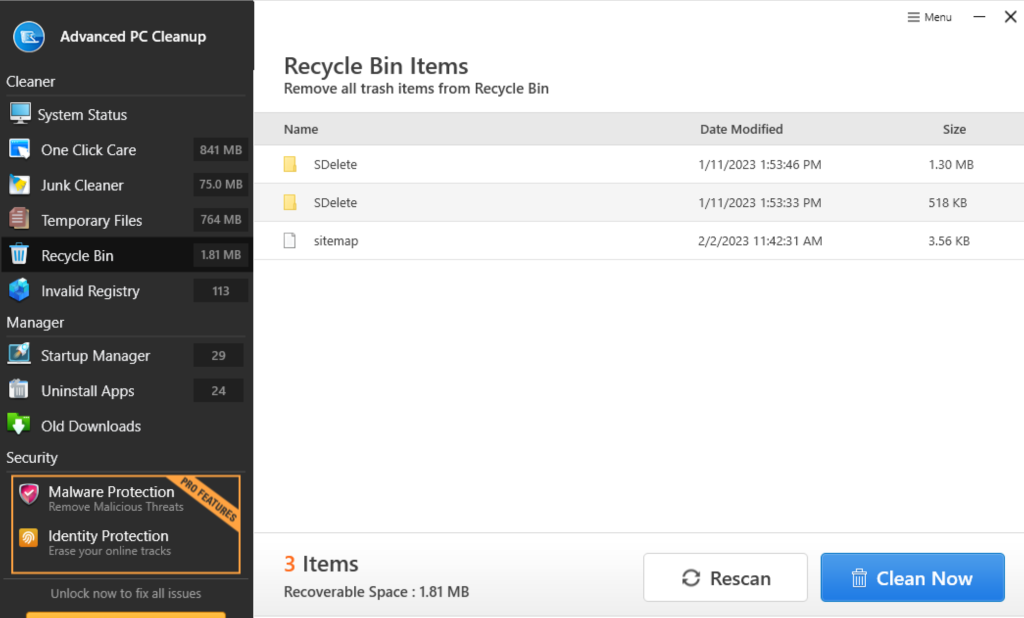Screen dimensions: 1024x618
Task: Click the 764 MB Temporary Files badge
Action: click(221, 220)
